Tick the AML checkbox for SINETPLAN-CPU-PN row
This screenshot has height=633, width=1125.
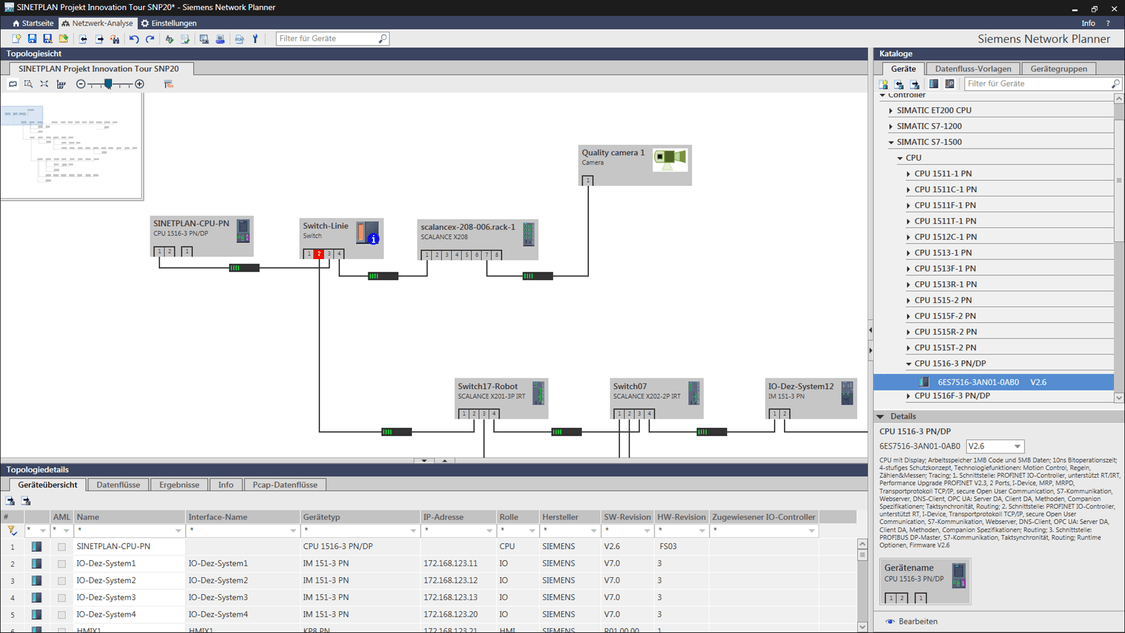pyautogui.click(x=62, y=547)
